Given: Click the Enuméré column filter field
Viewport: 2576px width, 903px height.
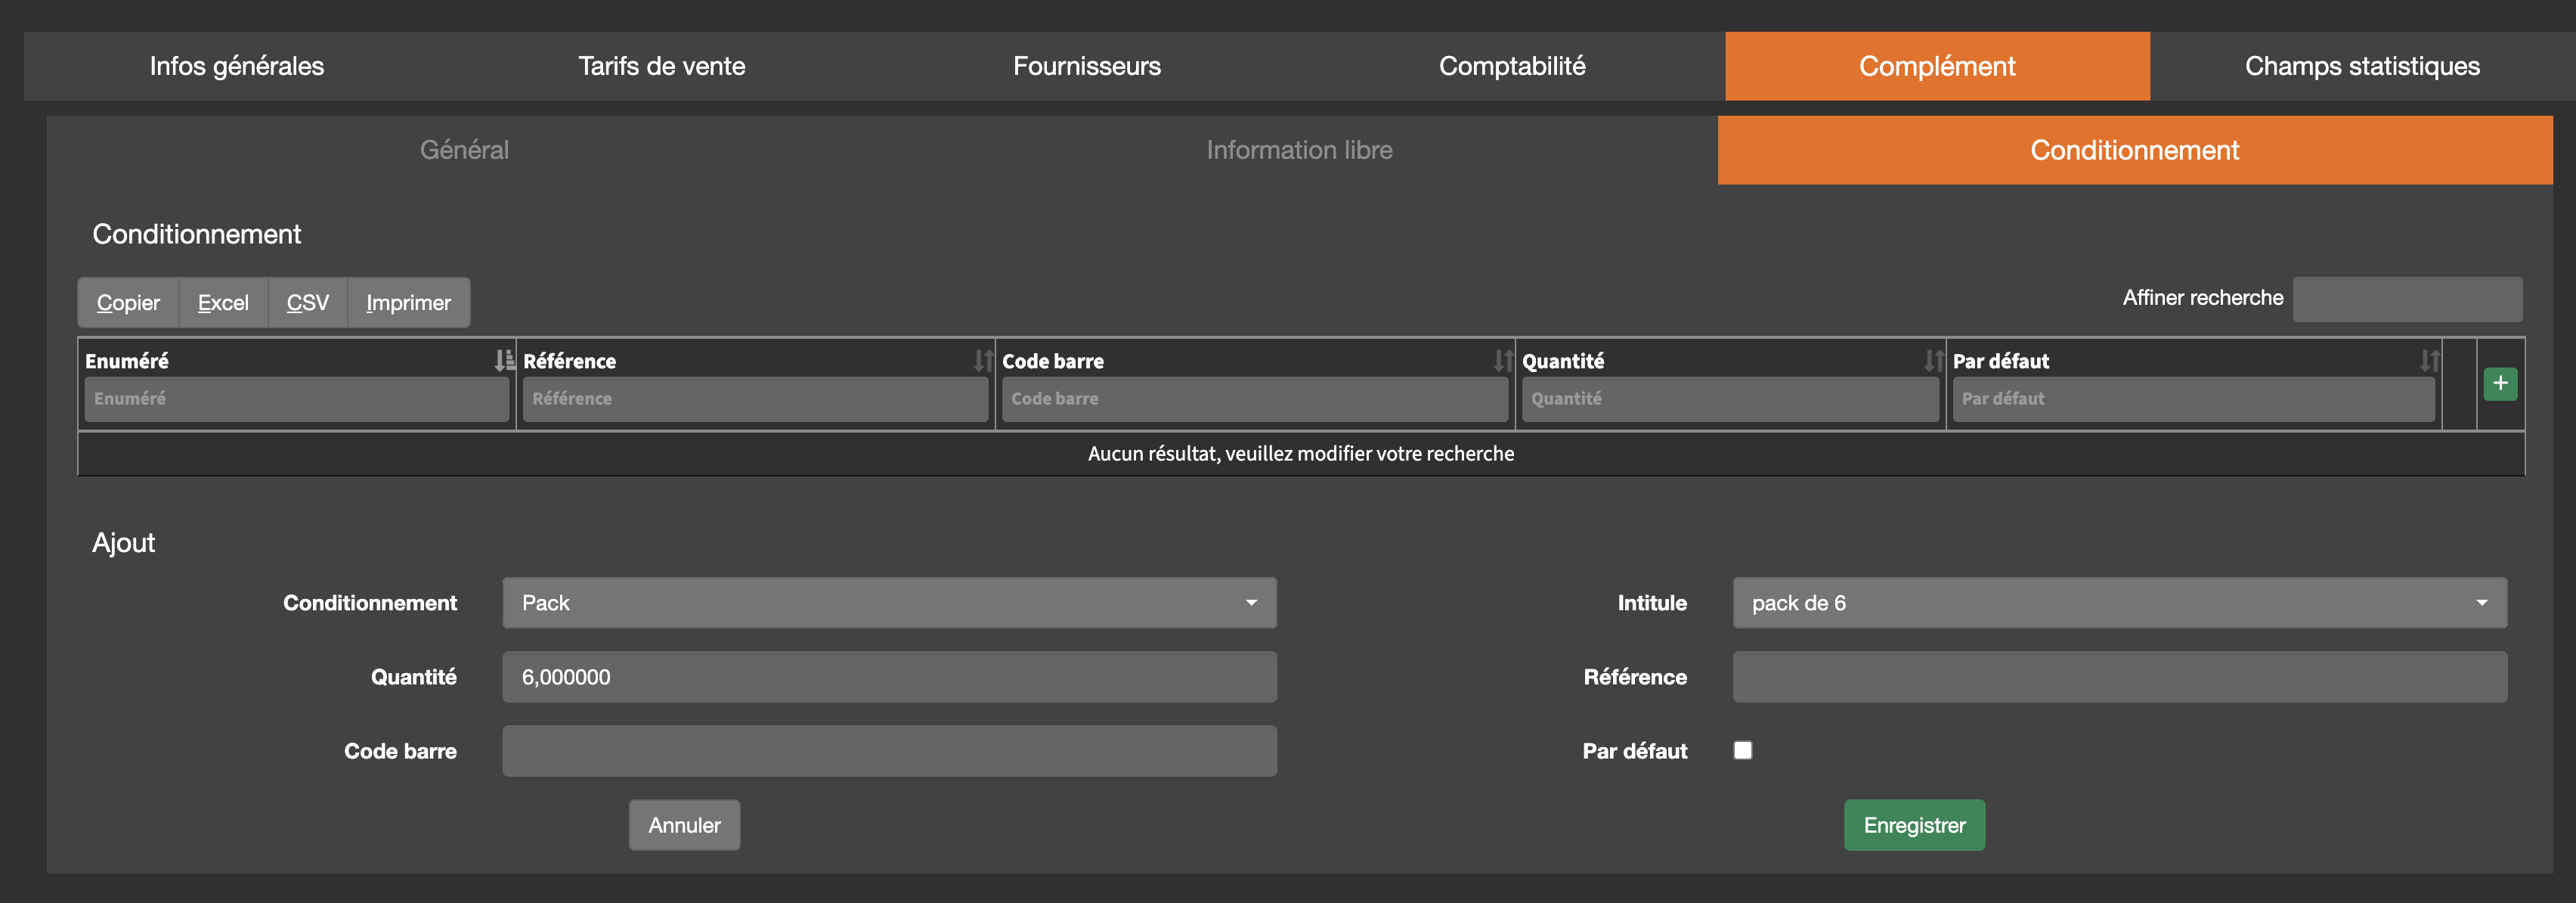Looking at the screenshot, I should pyautogui.click(x=296, y=399).
